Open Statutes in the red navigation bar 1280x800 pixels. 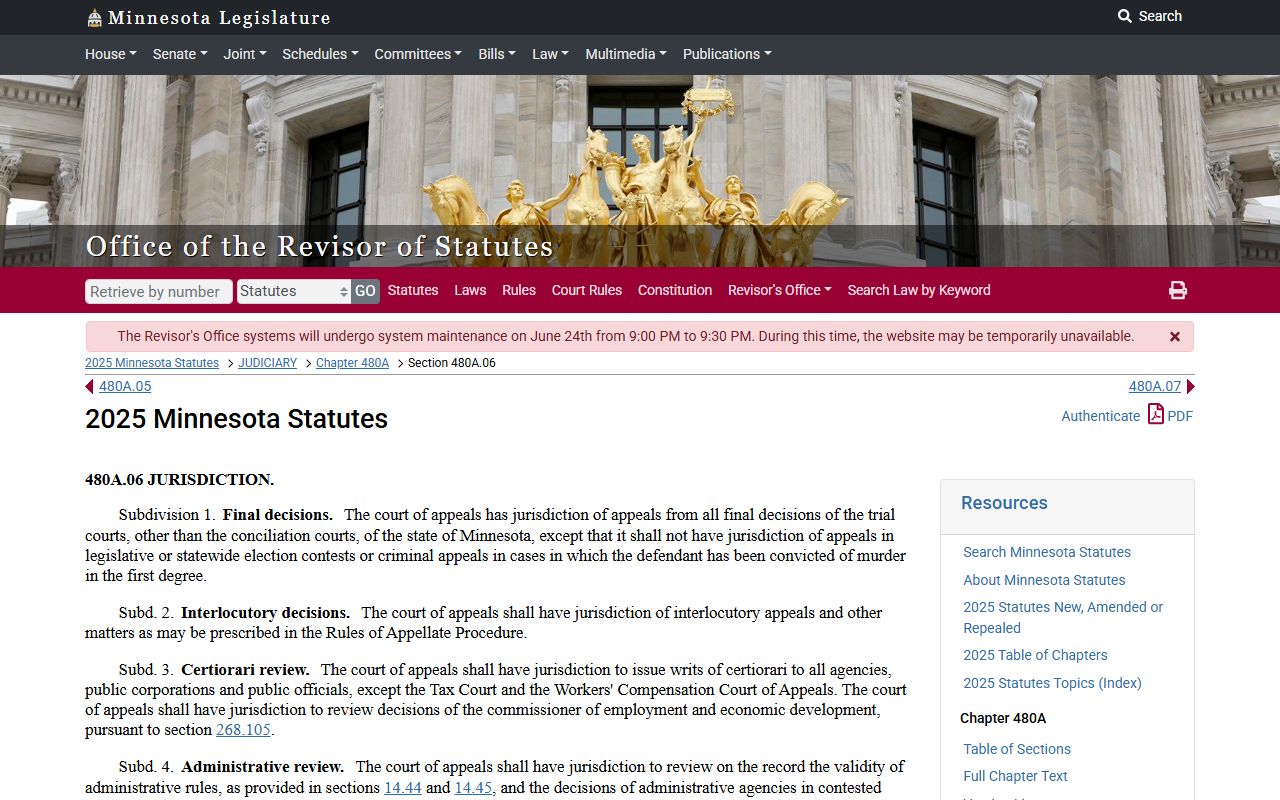413,290
